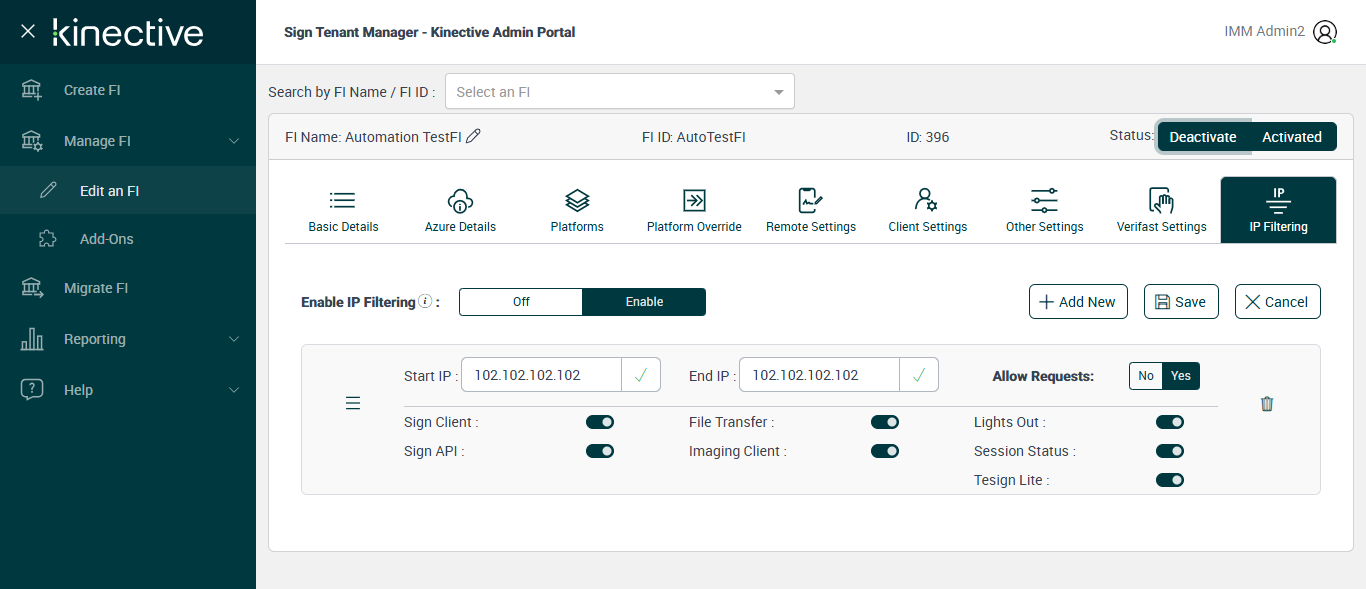
Task: Set IP Filtering to Off
Action: 521,302
